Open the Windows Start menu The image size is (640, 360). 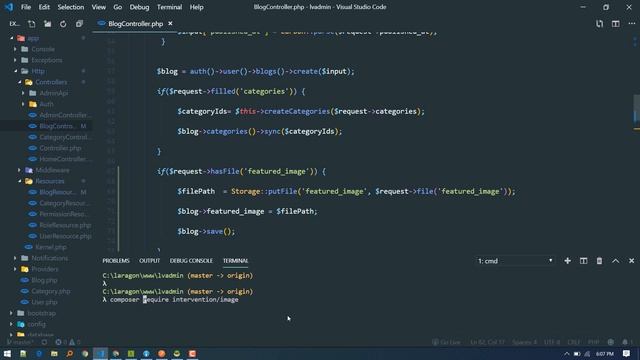tap(8, 353)
